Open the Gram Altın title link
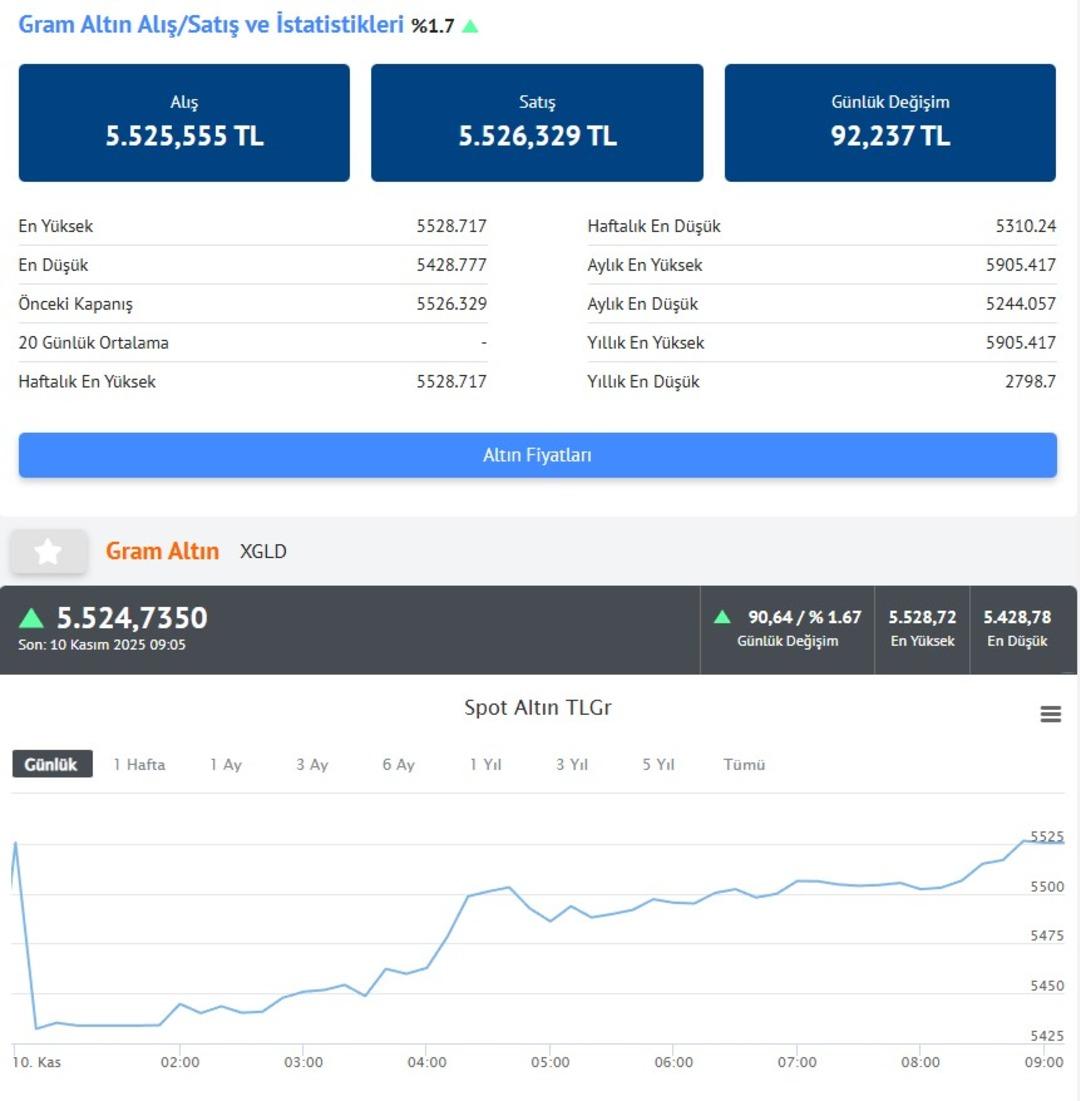1080x1101 pixels. click(x=162, y=551)
